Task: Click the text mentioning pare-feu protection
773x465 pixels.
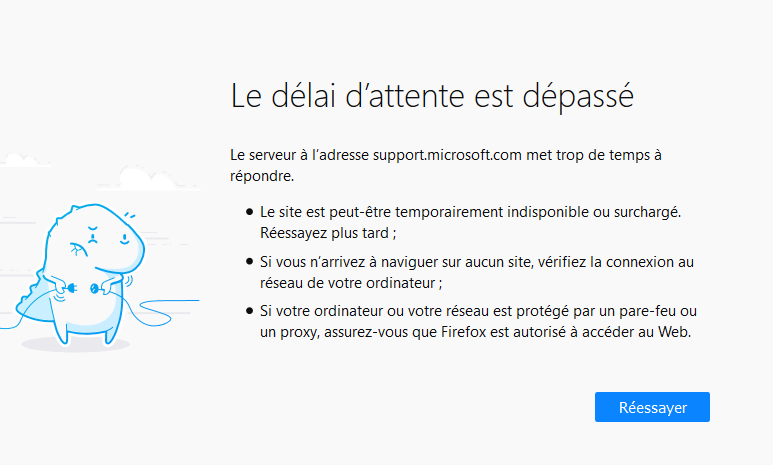Action: tap(478, 322)
